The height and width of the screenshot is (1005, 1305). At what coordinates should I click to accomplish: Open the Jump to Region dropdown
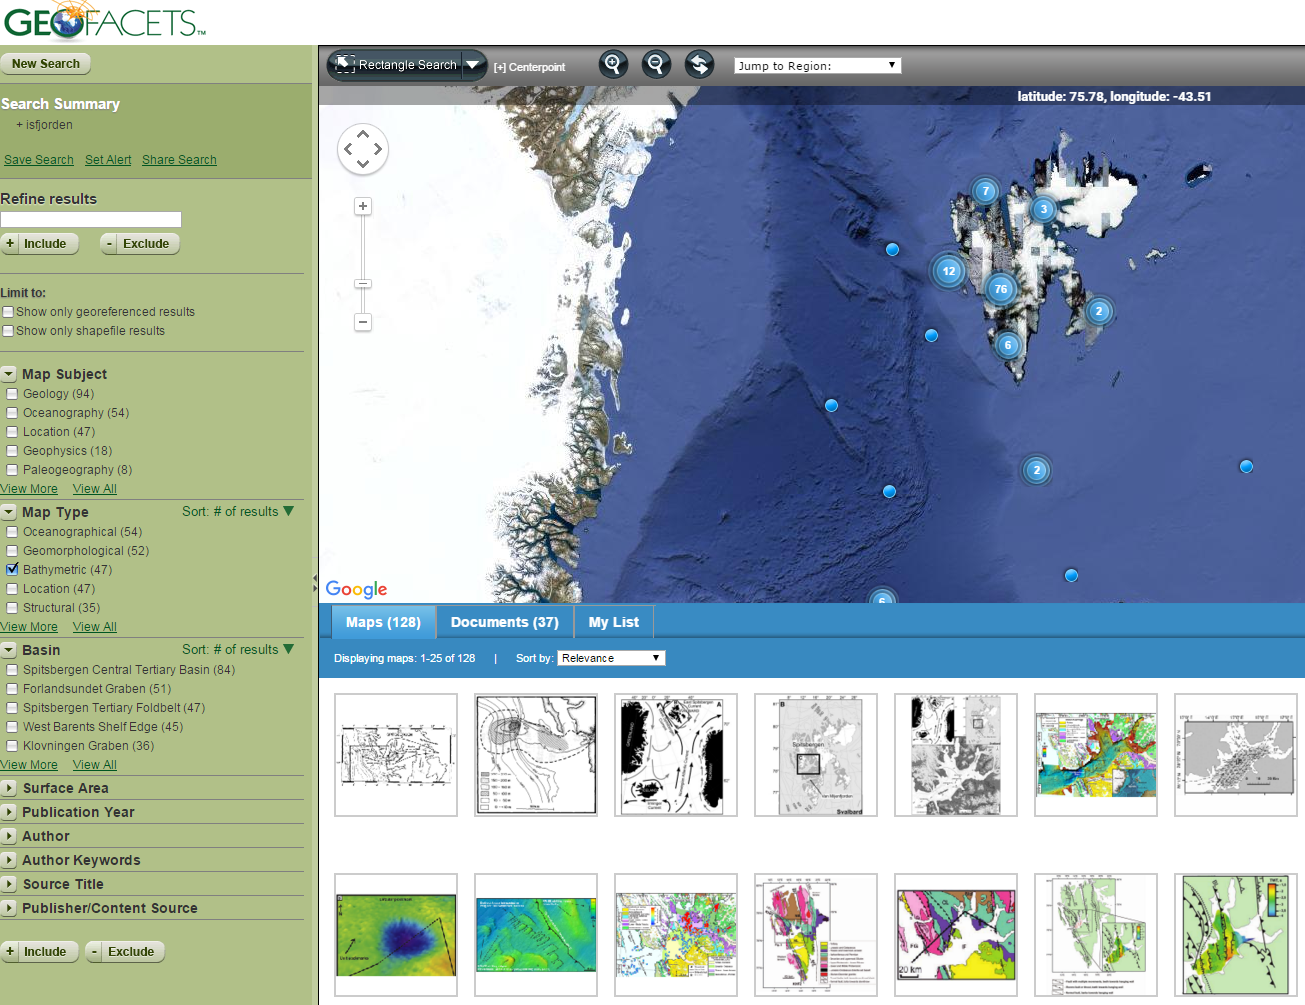pyautogui.click(x=817, y=66)
